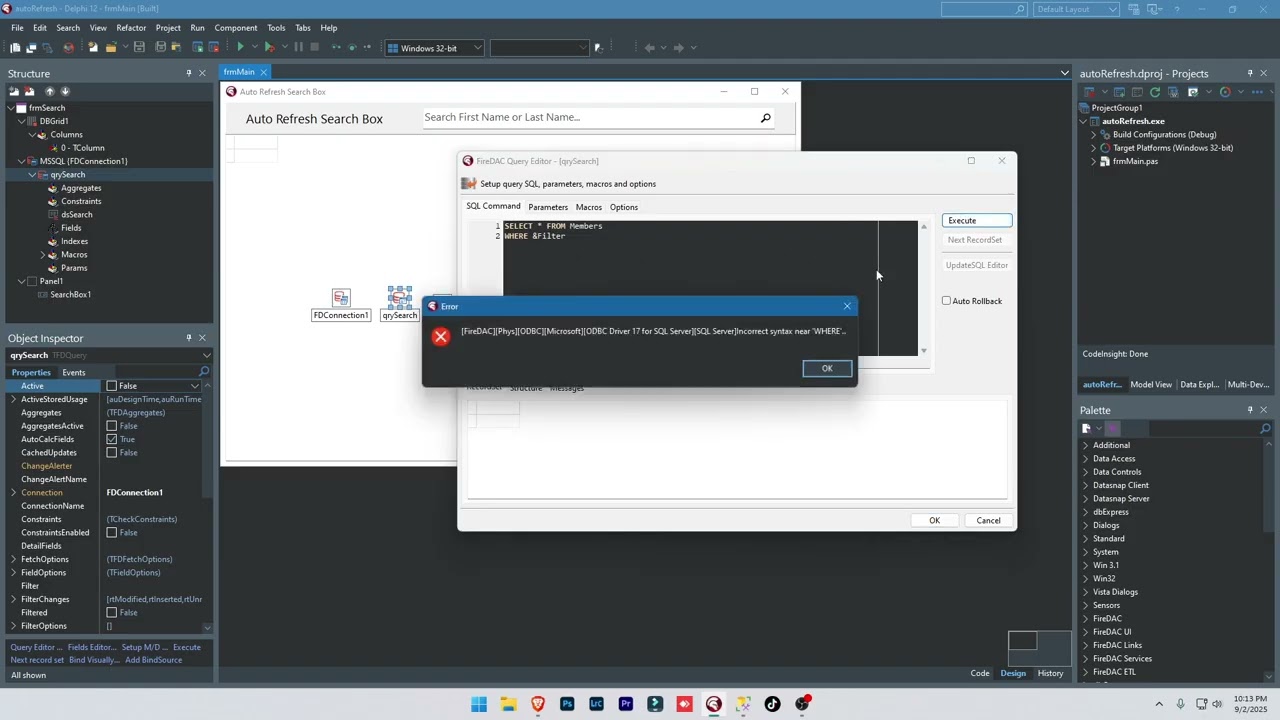Open Photoshop from the taskbar

[567, 704]
